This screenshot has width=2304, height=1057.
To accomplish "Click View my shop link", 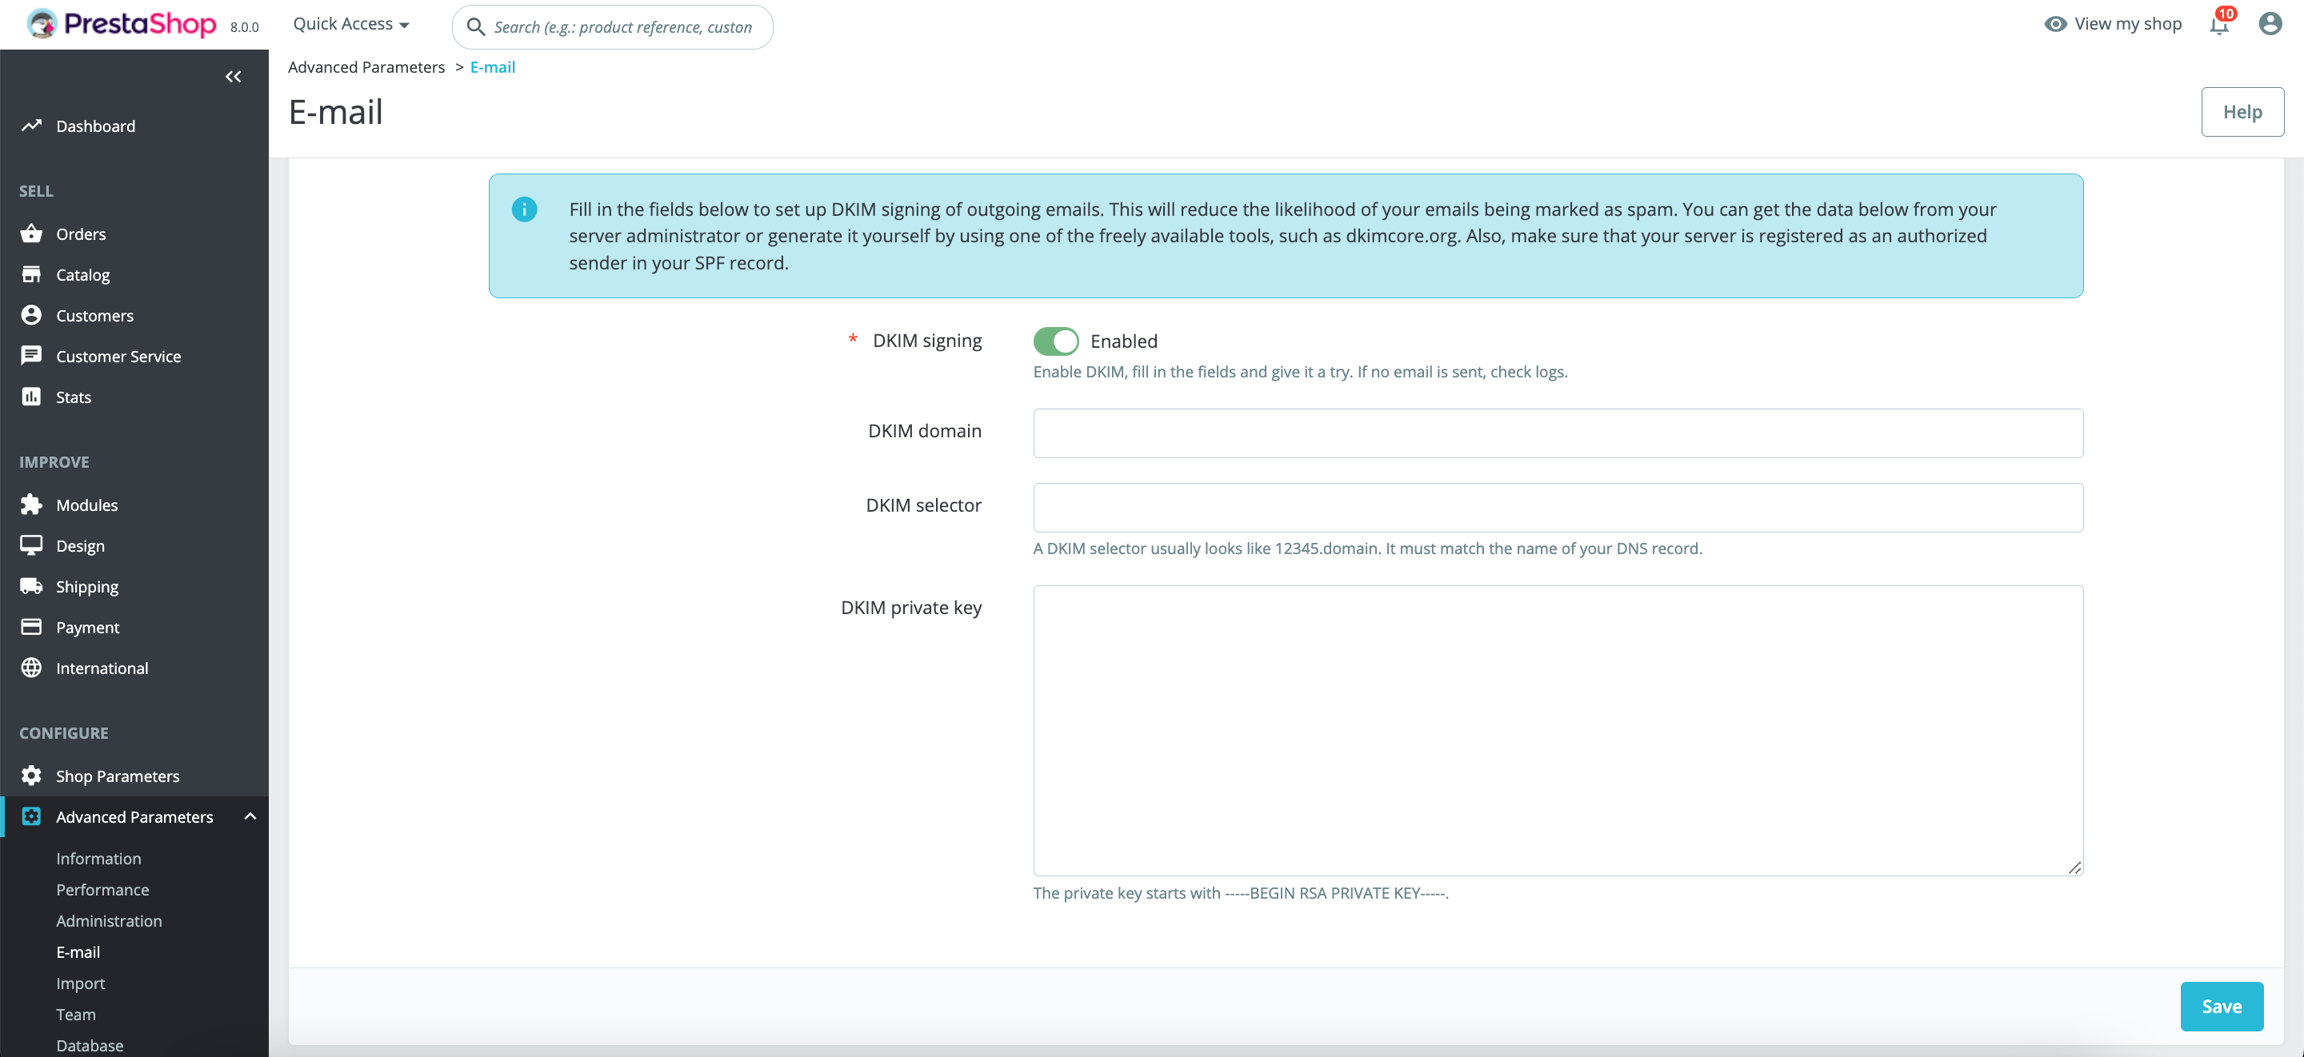I will (x=2113, y=24).
